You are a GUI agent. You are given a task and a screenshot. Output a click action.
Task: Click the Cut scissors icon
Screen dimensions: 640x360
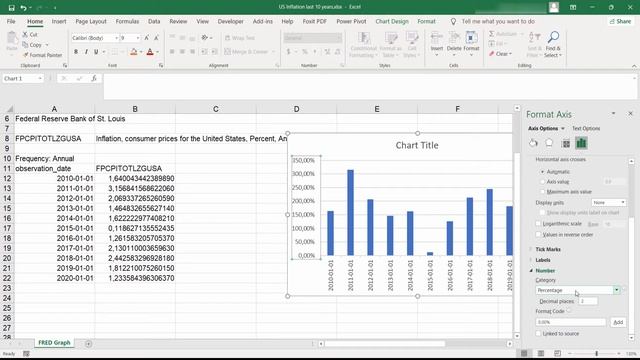point(25,35)
